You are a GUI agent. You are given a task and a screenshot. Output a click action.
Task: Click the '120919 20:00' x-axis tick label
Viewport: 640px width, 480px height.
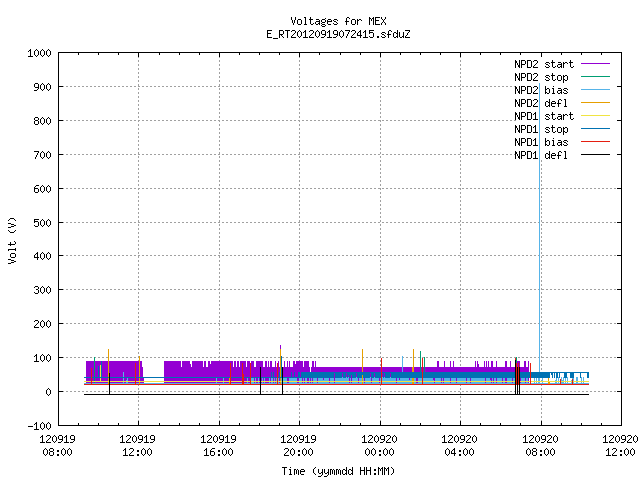click(298, 446)
